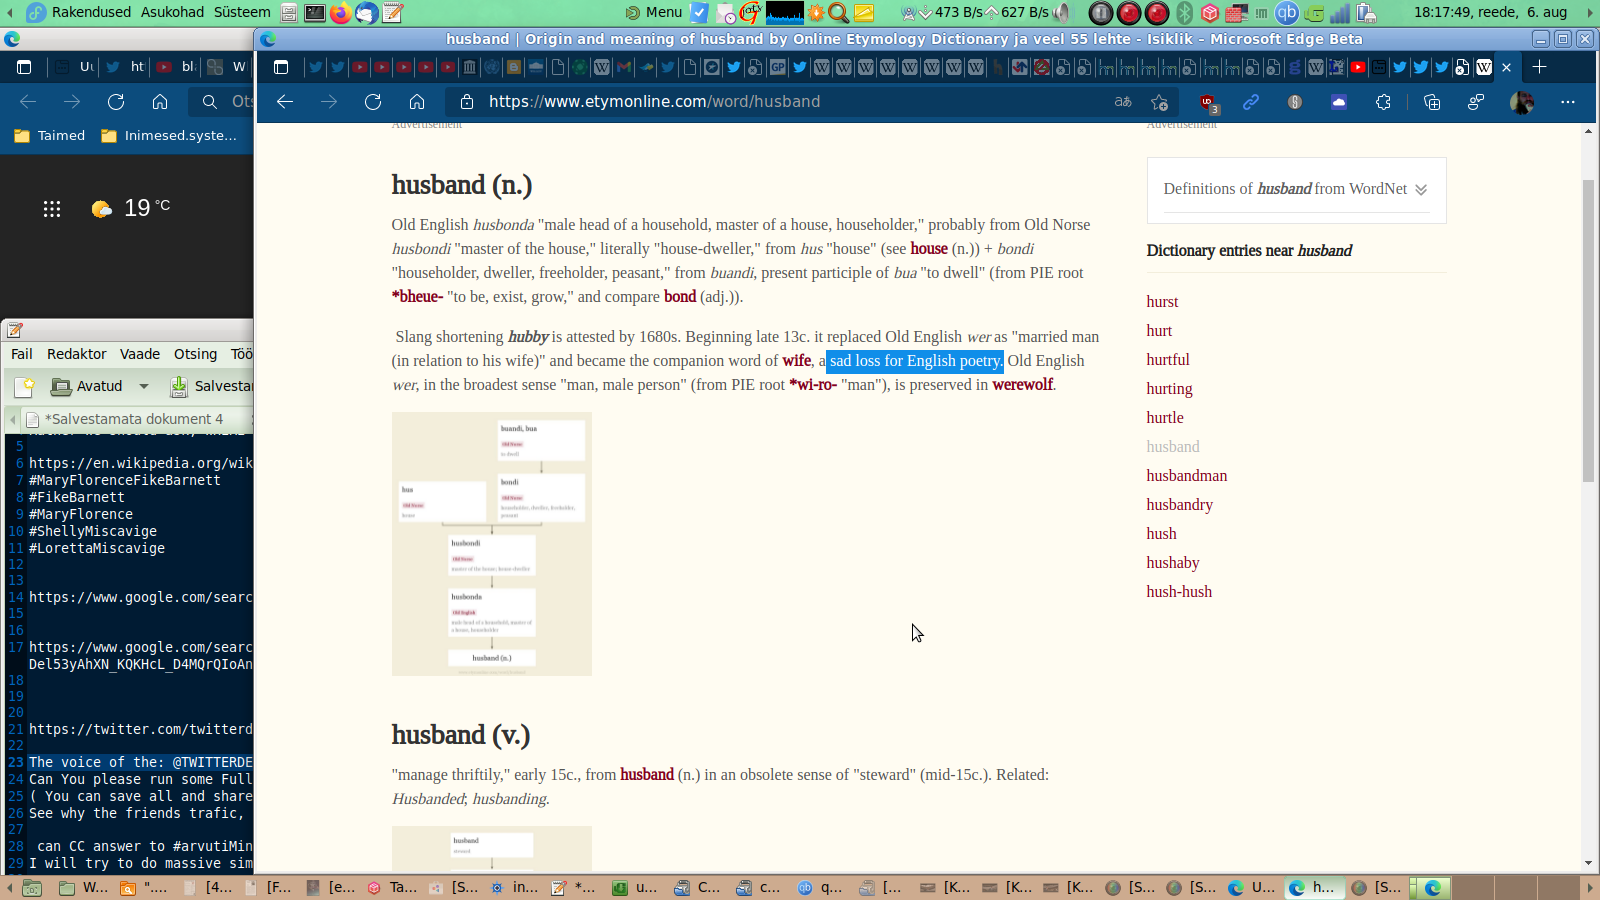Open home page in the etymonline Edge window
The image size is (1600, 900).
[x=417, y=102]
